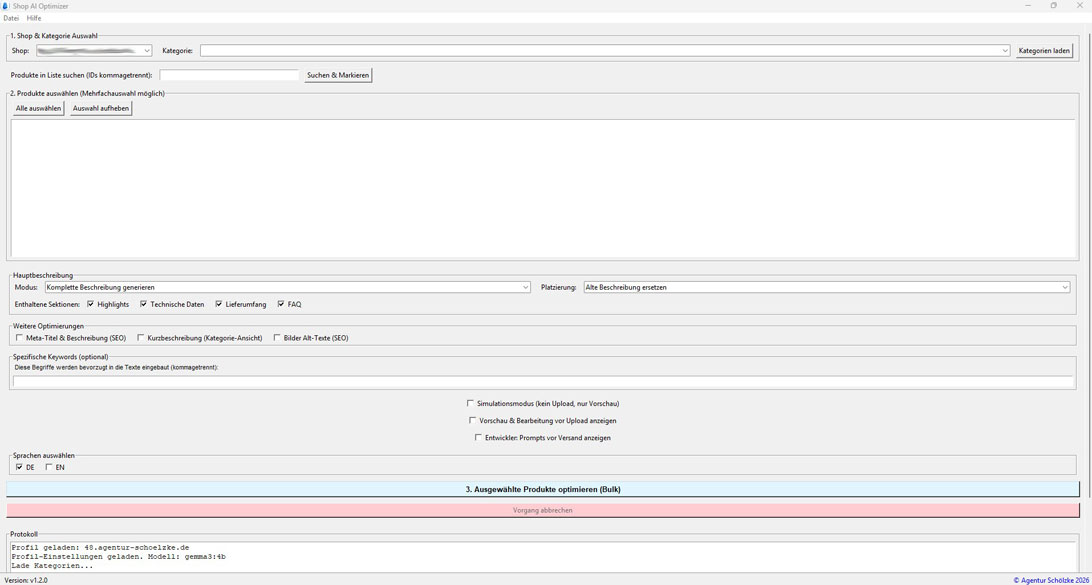Focus the product ID search field
Viewport: 1092px width, 585px height.
click(x=229, y=75)
